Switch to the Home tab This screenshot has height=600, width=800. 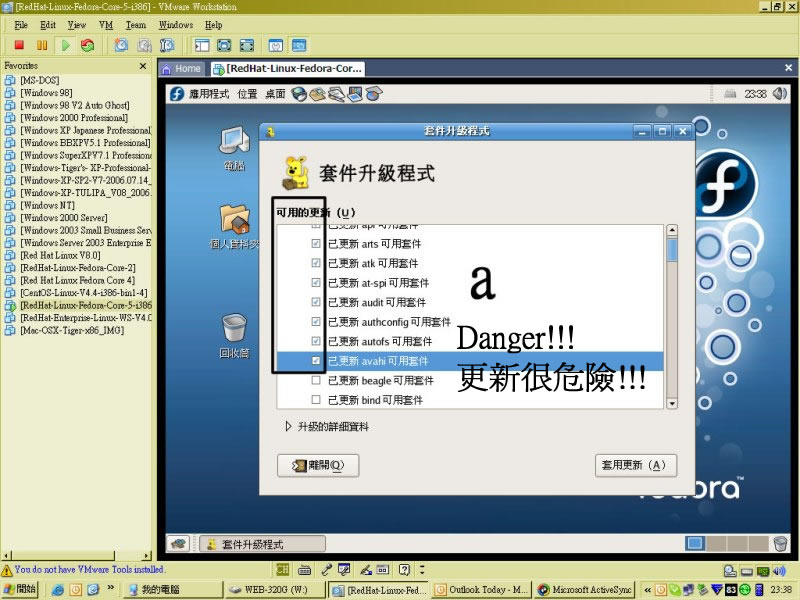pos(182,69)
